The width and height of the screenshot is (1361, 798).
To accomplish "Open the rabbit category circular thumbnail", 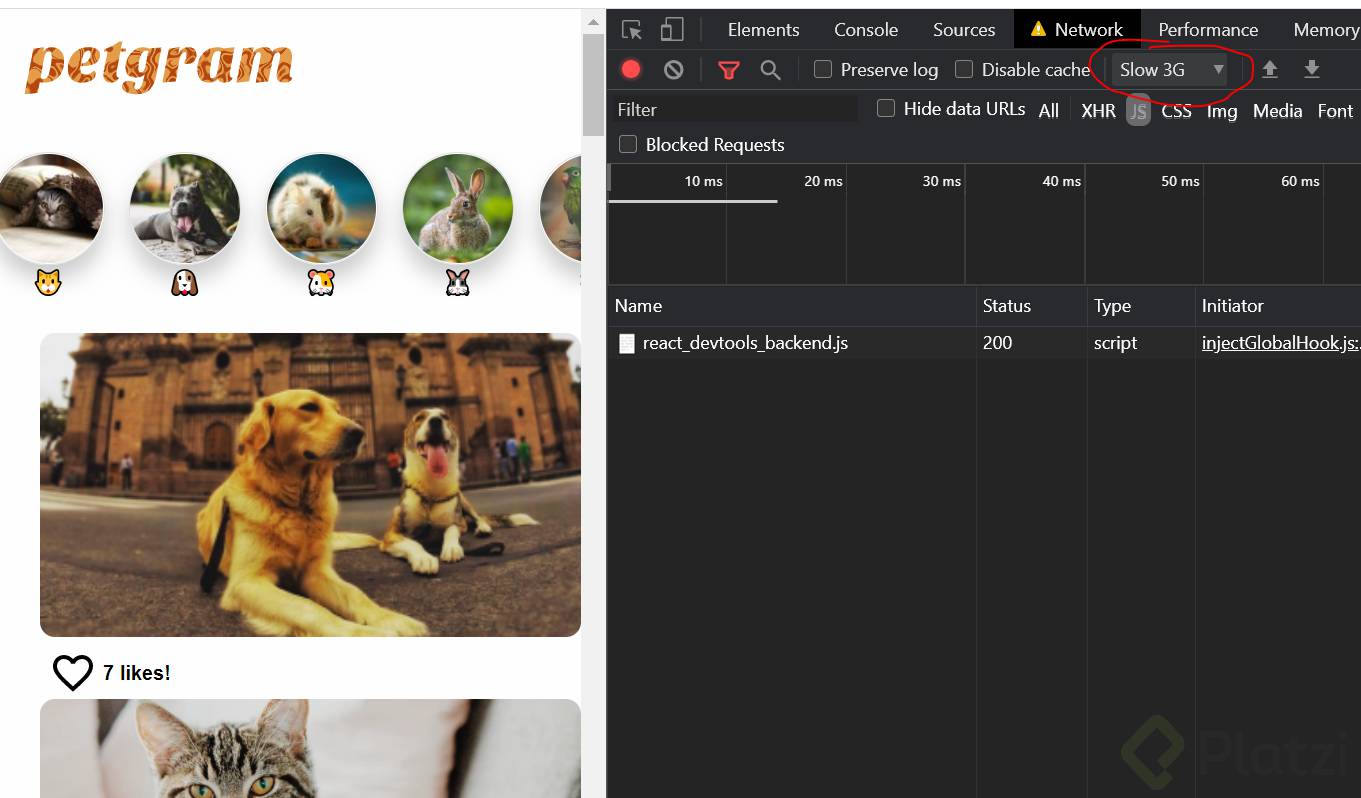I will tap(457, 208).
